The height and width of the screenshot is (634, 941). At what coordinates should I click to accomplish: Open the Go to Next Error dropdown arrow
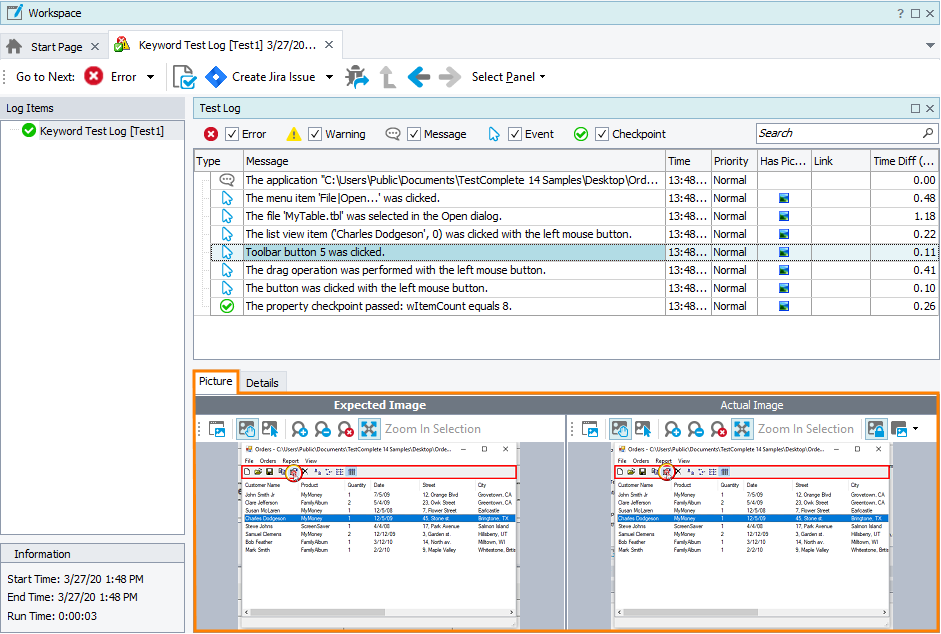tap(151, 77)
